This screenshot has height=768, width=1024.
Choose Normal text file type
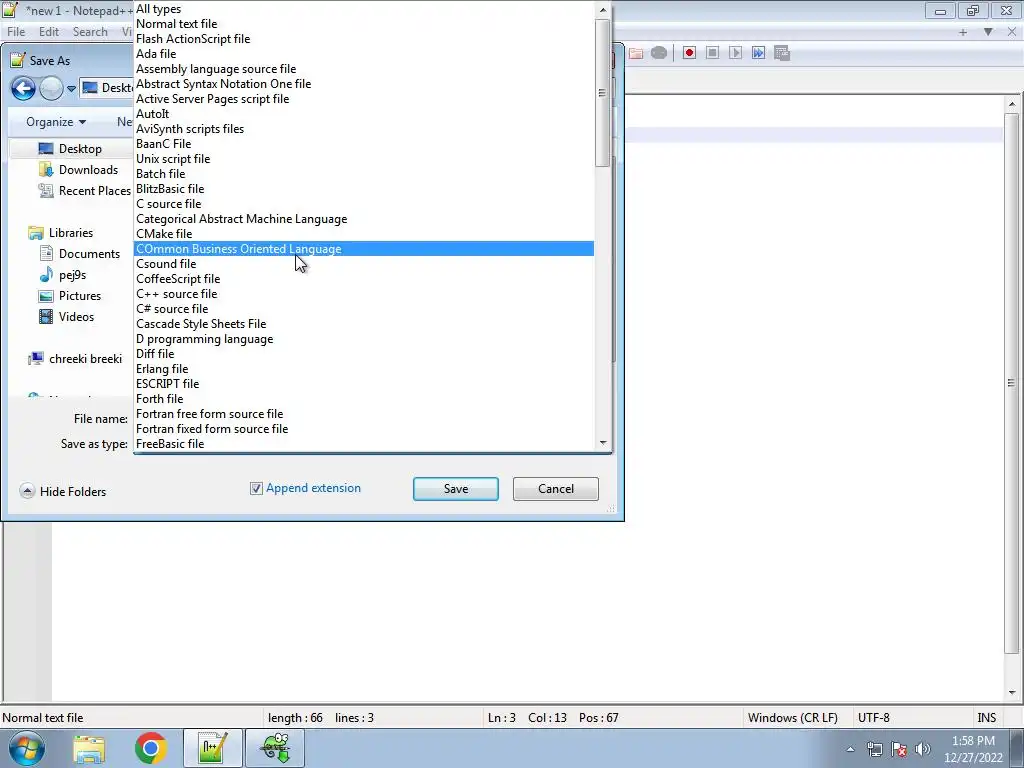tap(364, 24)
